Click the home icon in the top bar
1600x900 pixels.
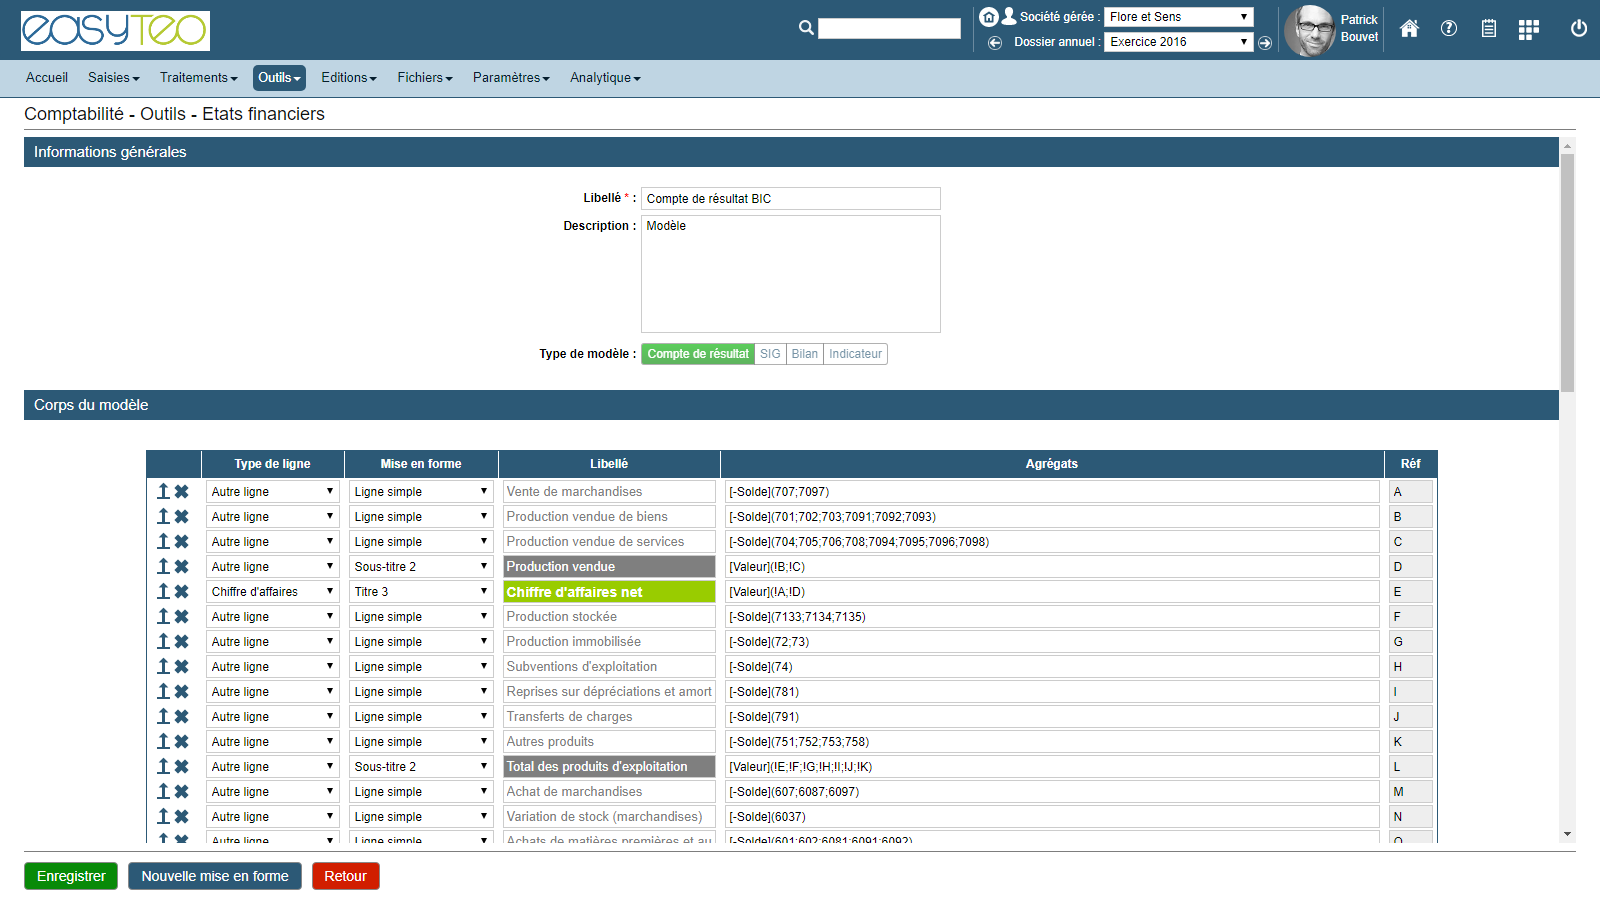[1409, 29]
